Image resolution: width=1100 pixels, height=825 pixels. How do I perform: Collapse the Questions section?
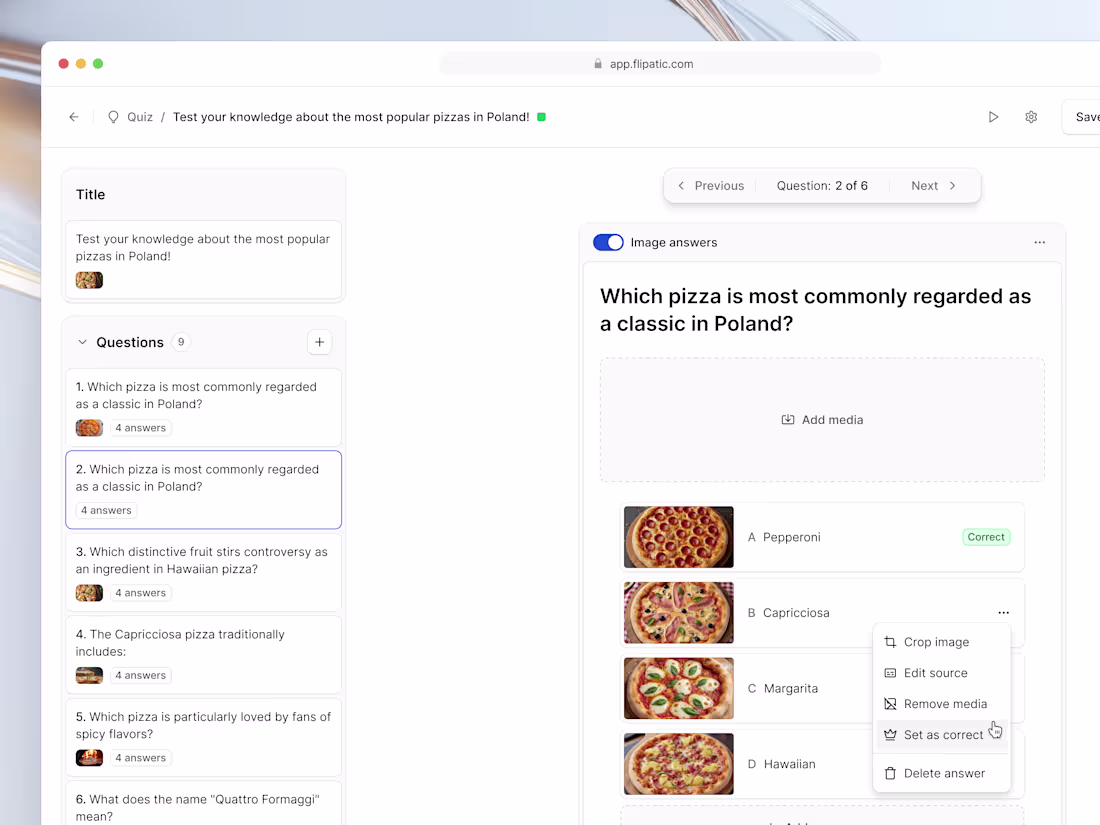click(x=82, y=342)
